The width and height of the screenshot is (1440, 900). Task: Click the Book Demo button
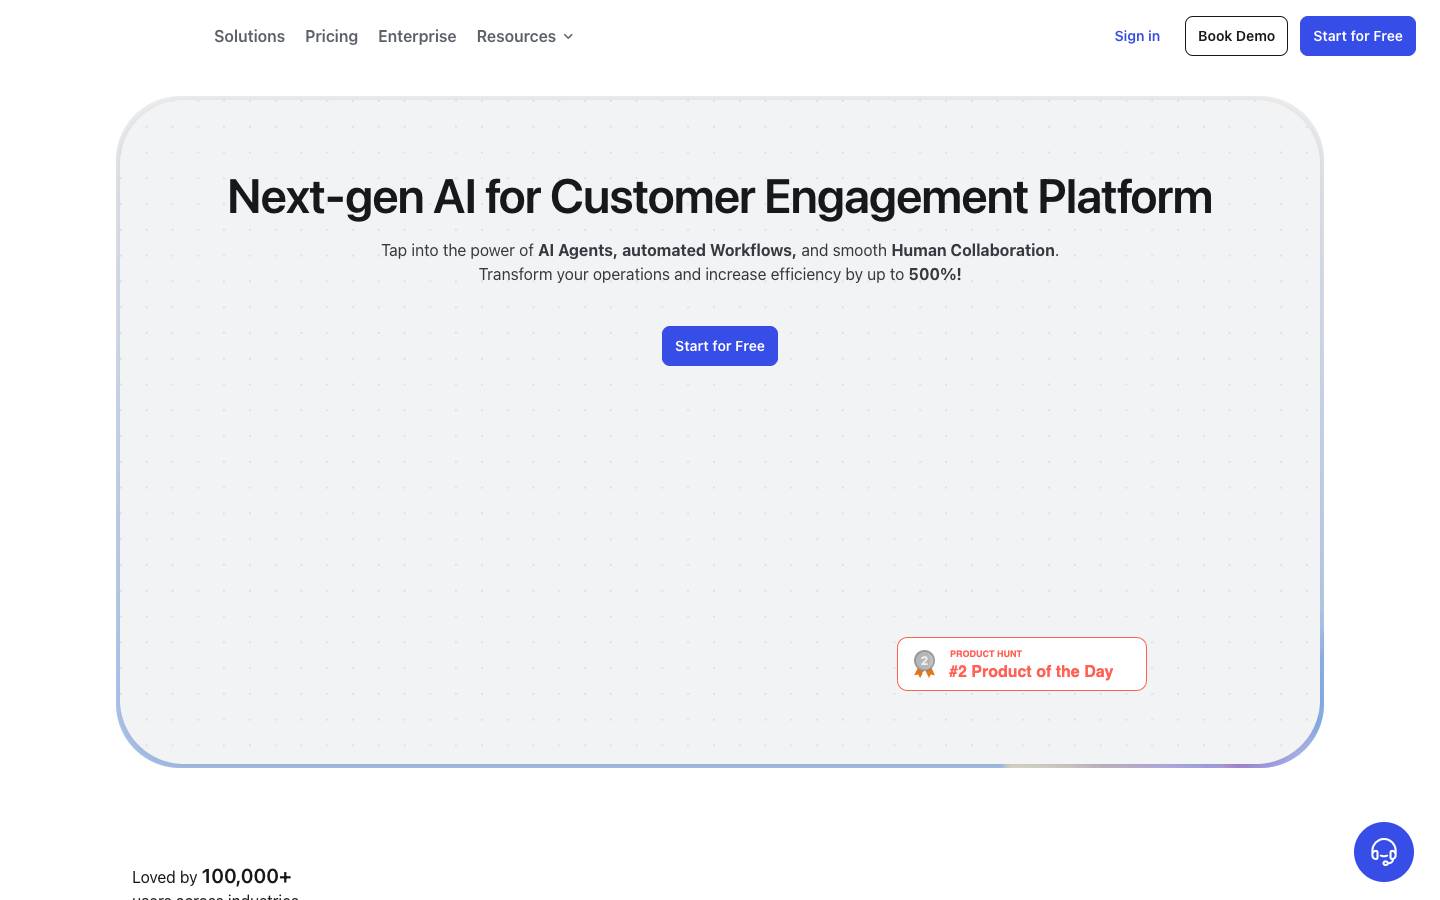coord(1236,36)
